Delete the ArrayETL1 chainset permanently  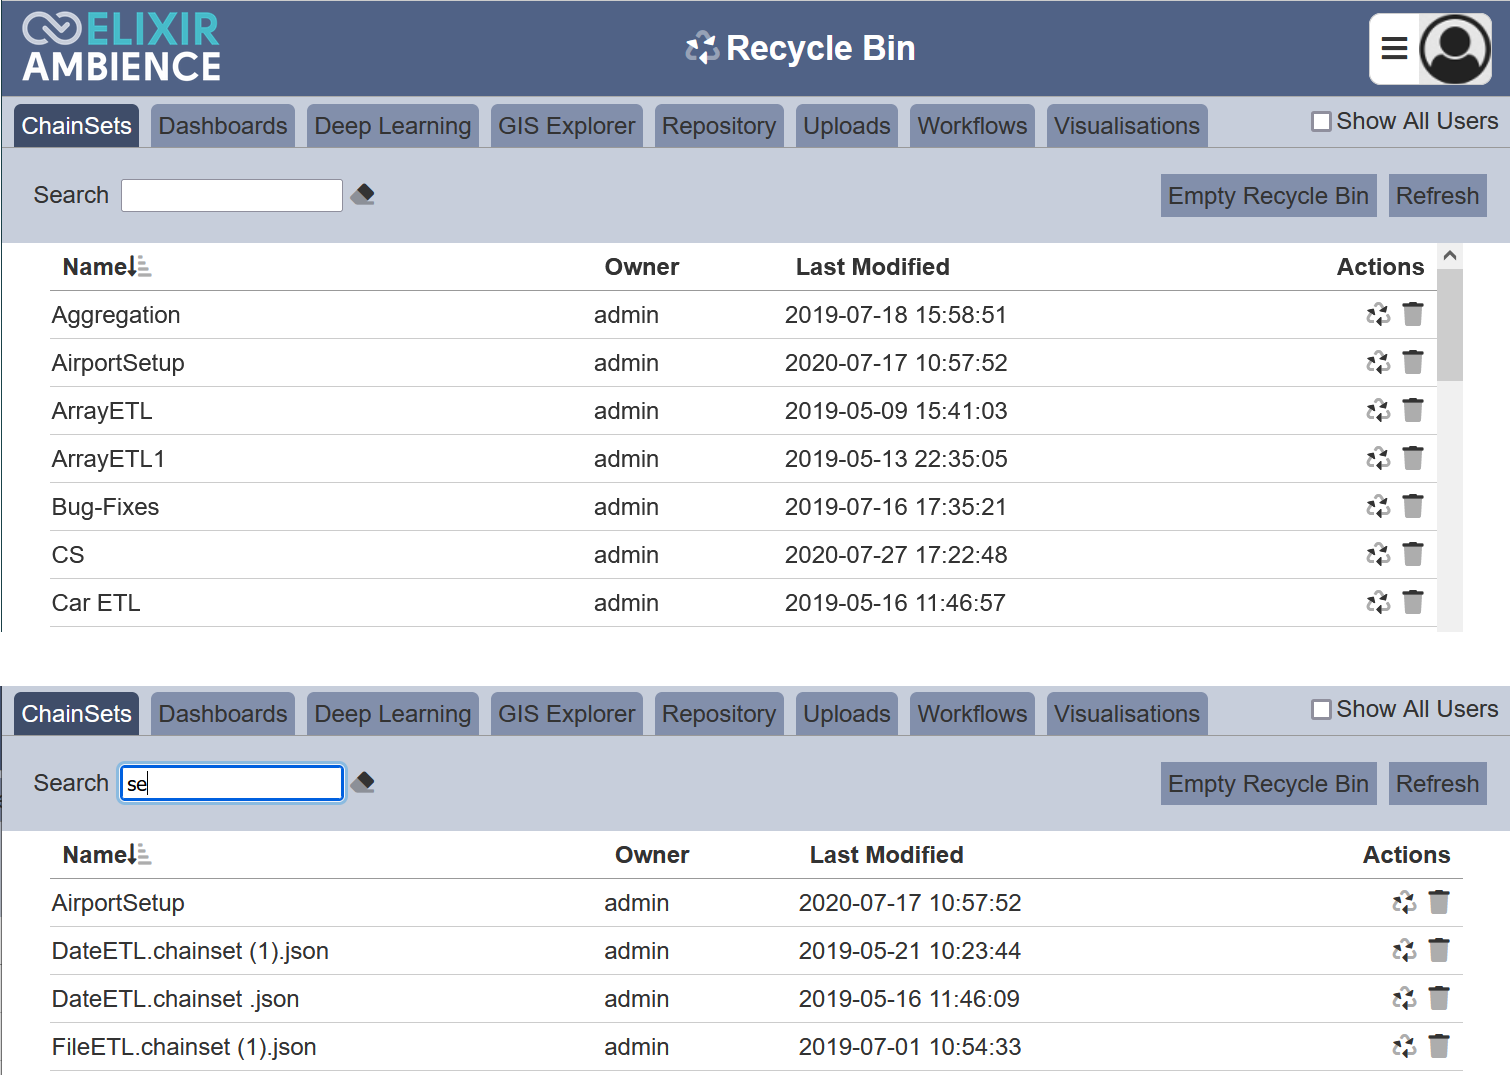tap(1413, 458)
